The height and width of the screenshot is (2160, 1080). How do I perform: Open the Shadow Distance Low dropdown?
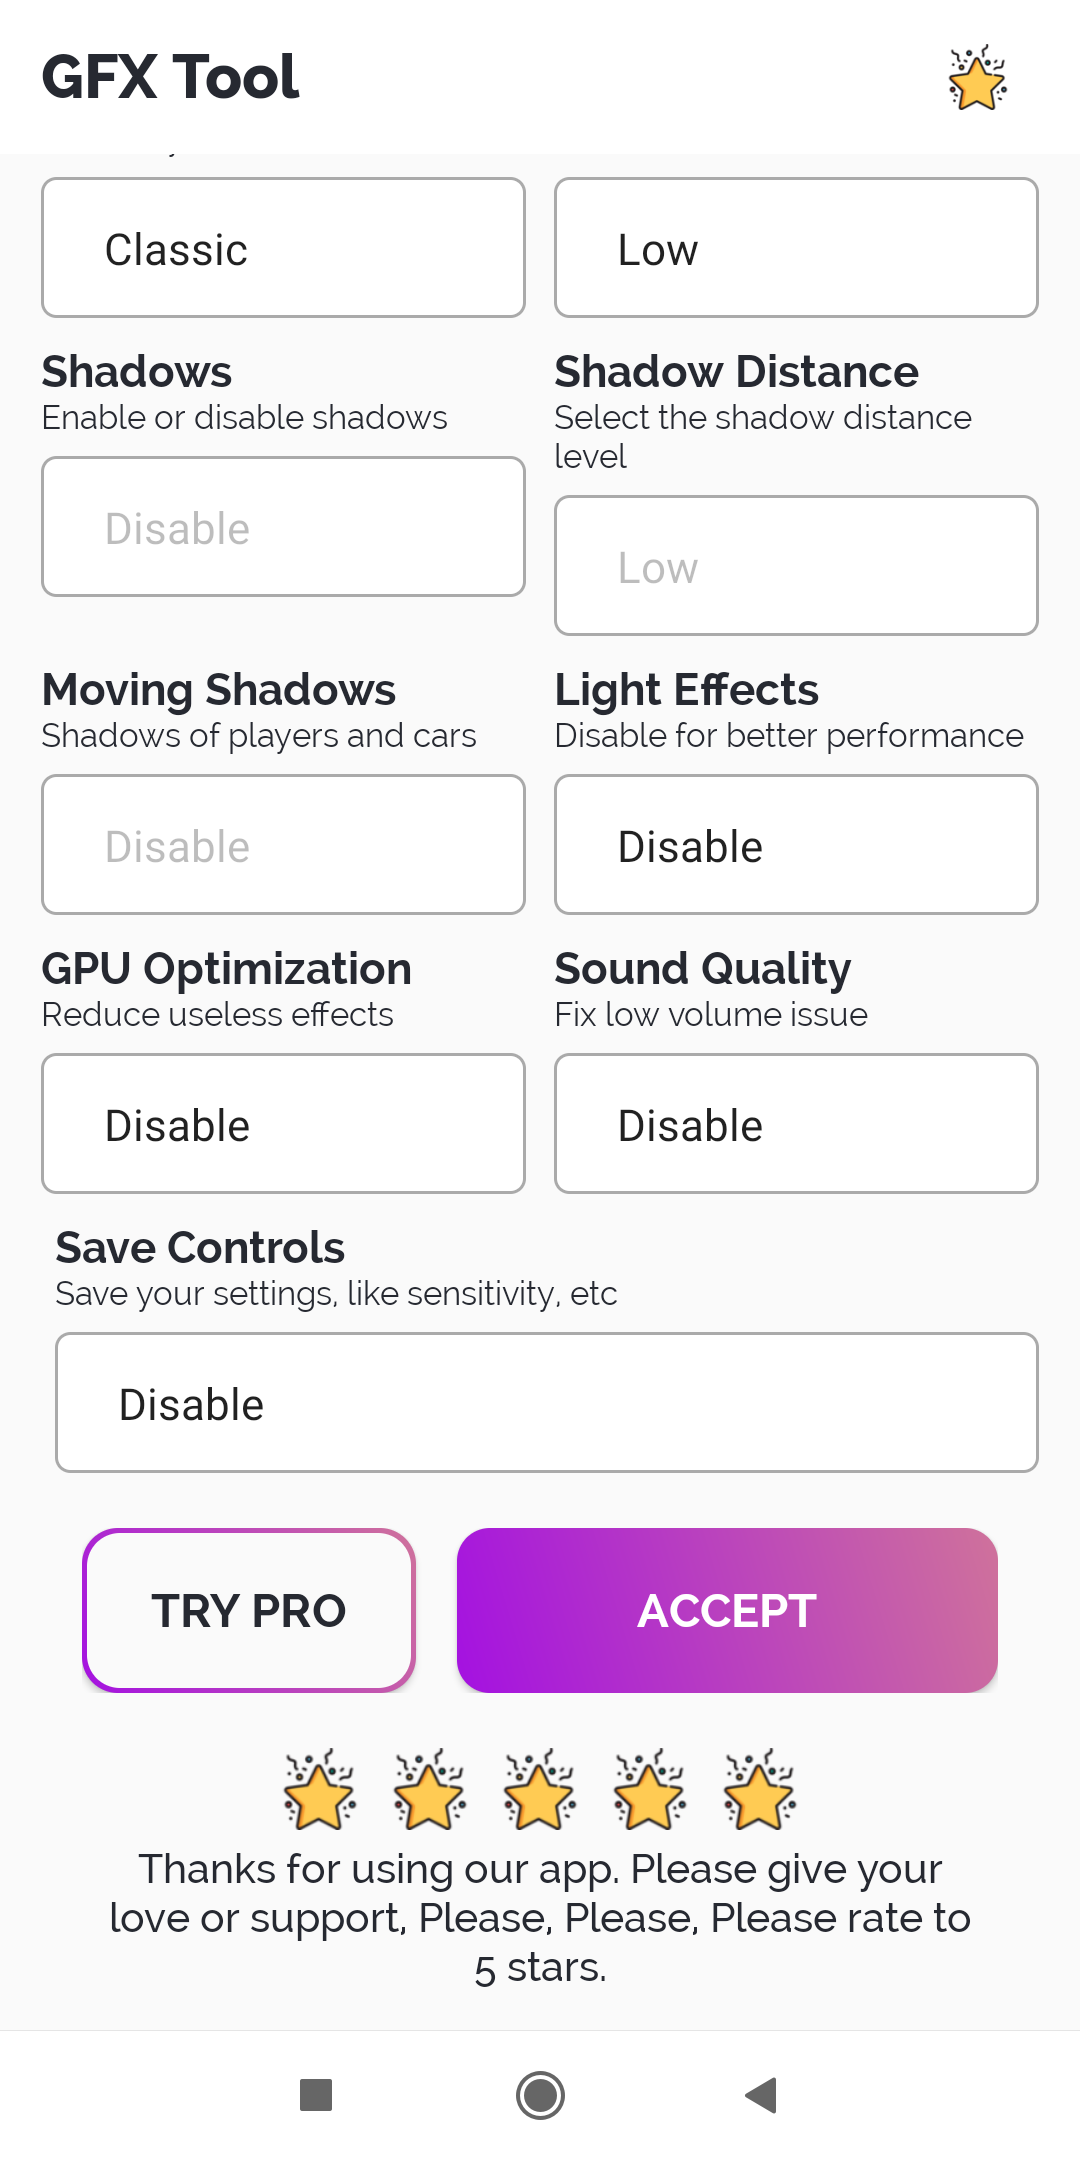(796, 566)
